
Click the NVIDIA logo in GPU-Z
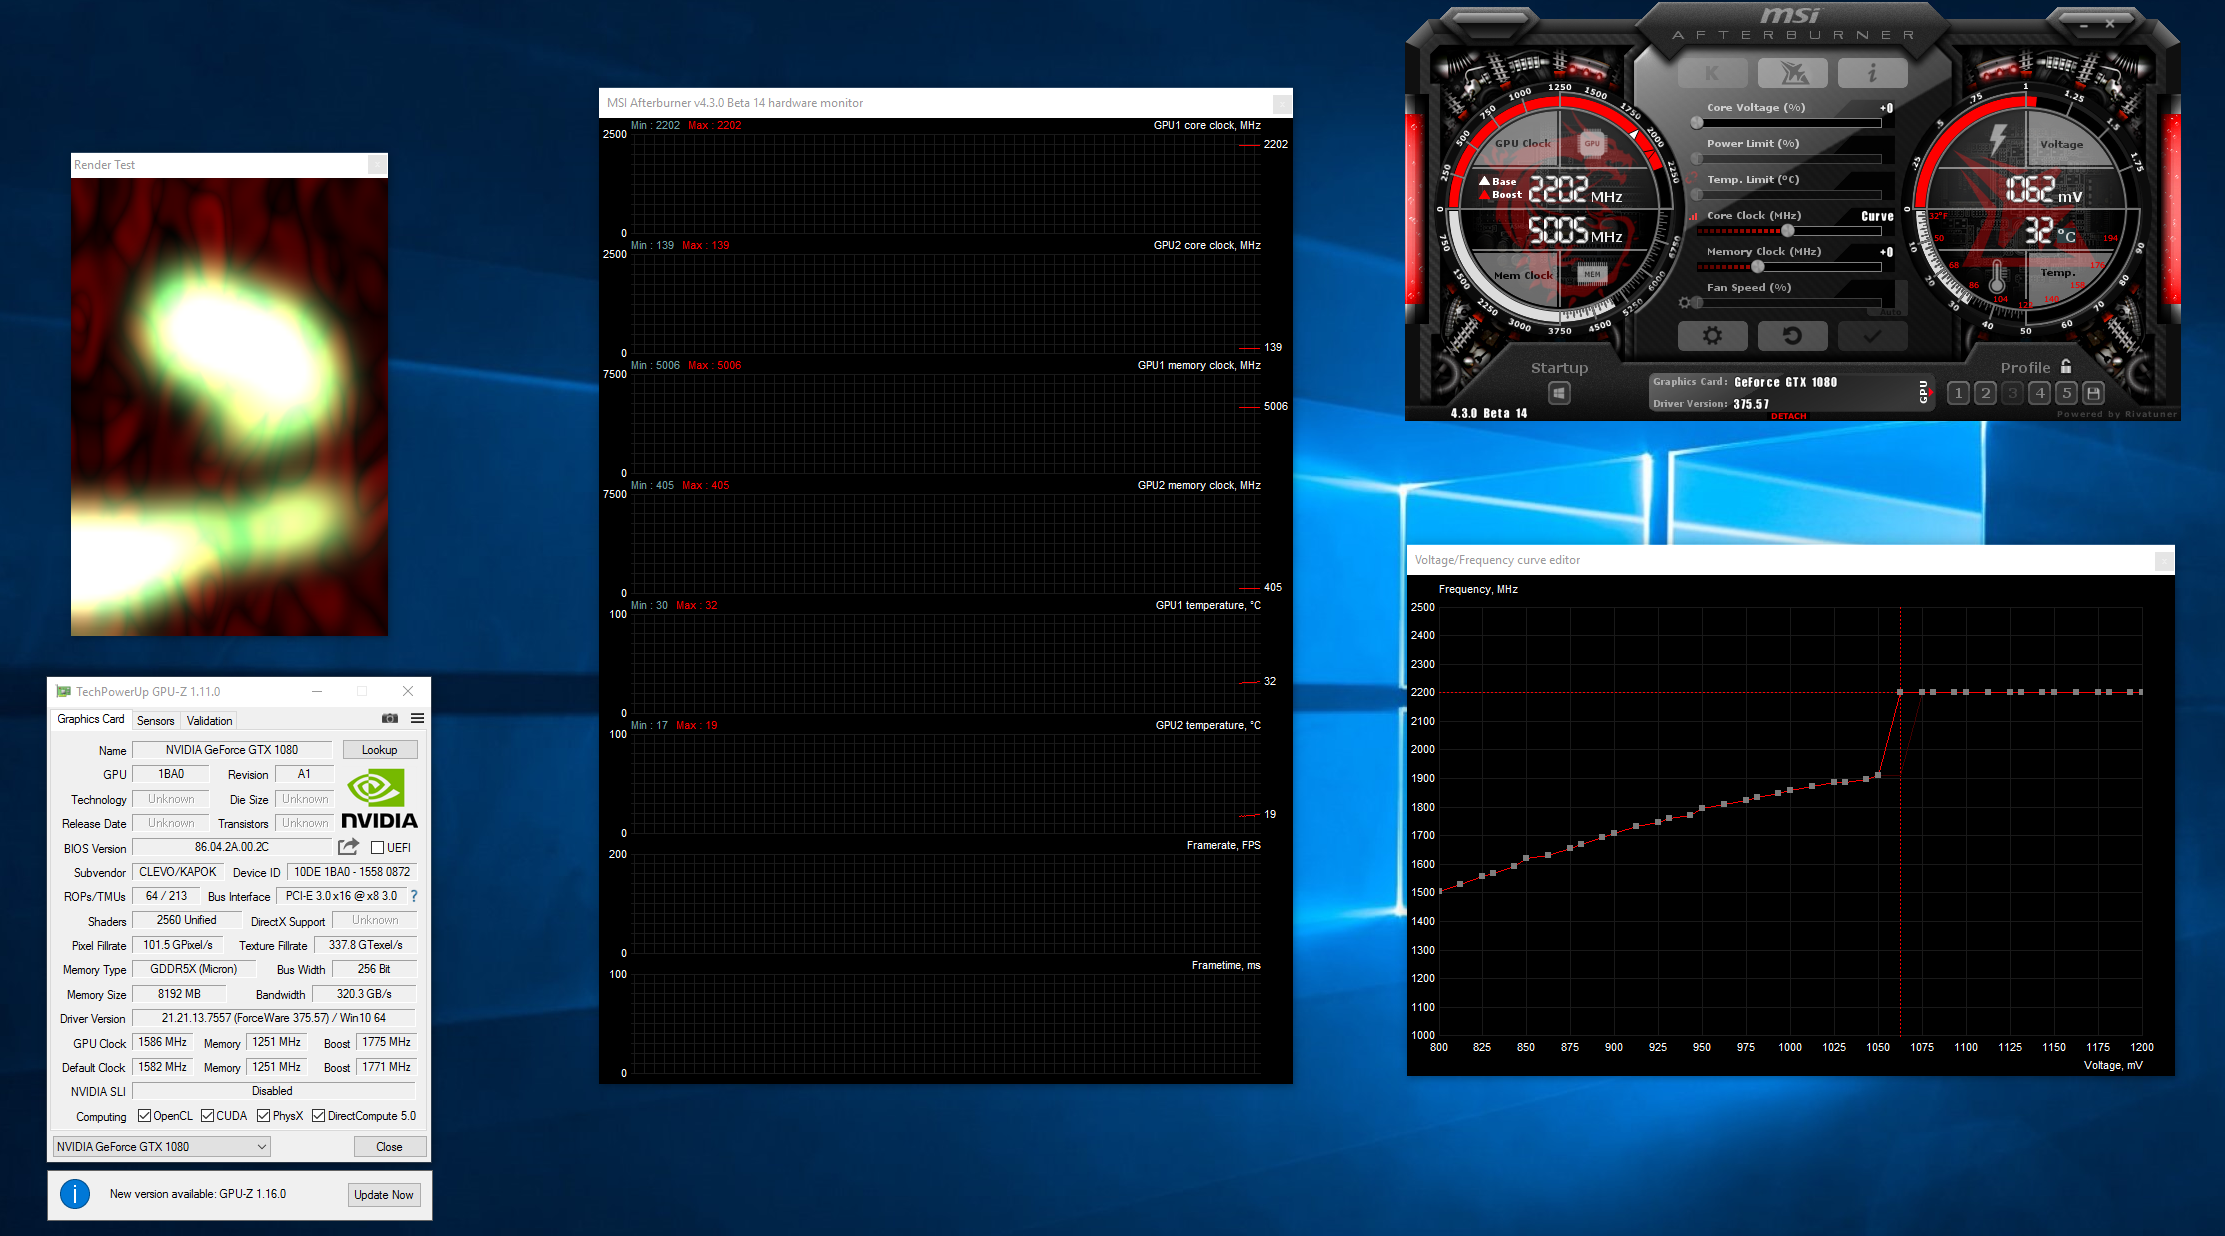click(x=379, y=799)
